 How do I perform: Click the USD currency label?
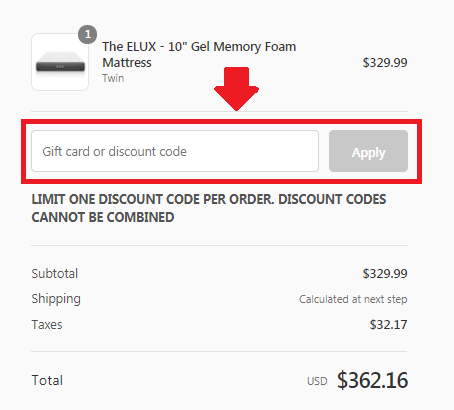tap(317, 381)
